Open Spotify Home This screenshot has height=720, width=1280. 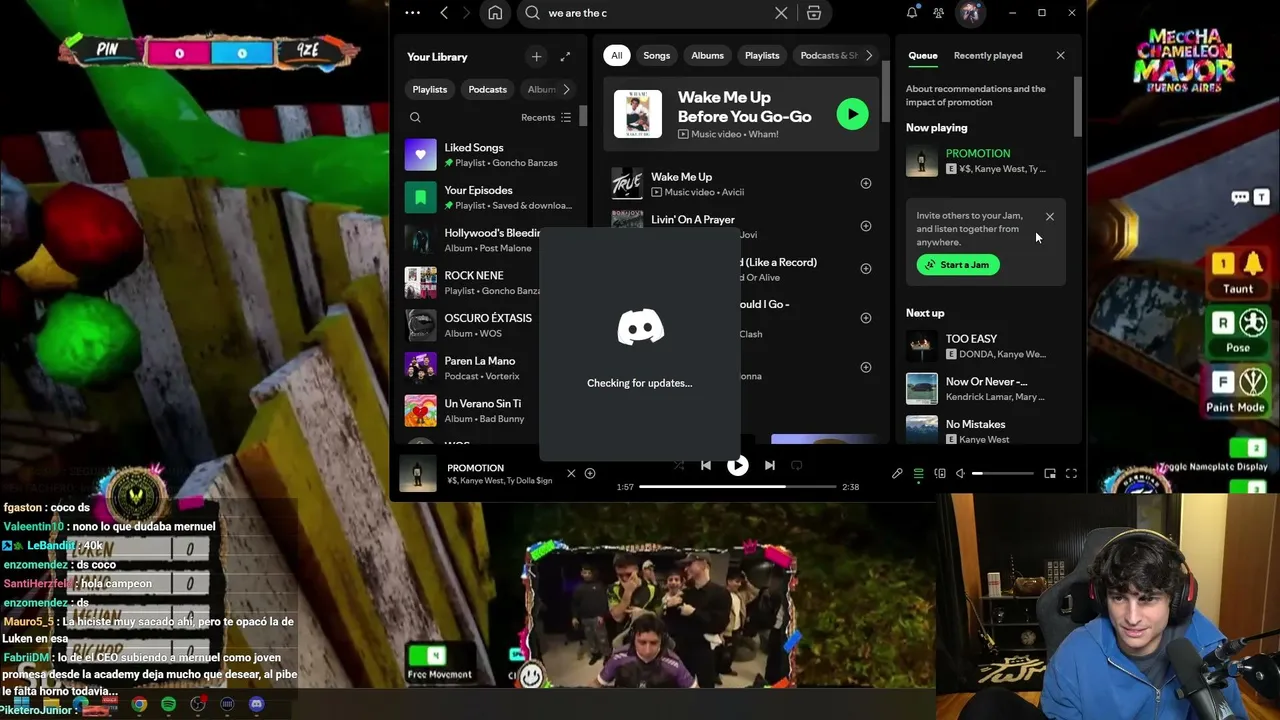(x=495, y=13)
